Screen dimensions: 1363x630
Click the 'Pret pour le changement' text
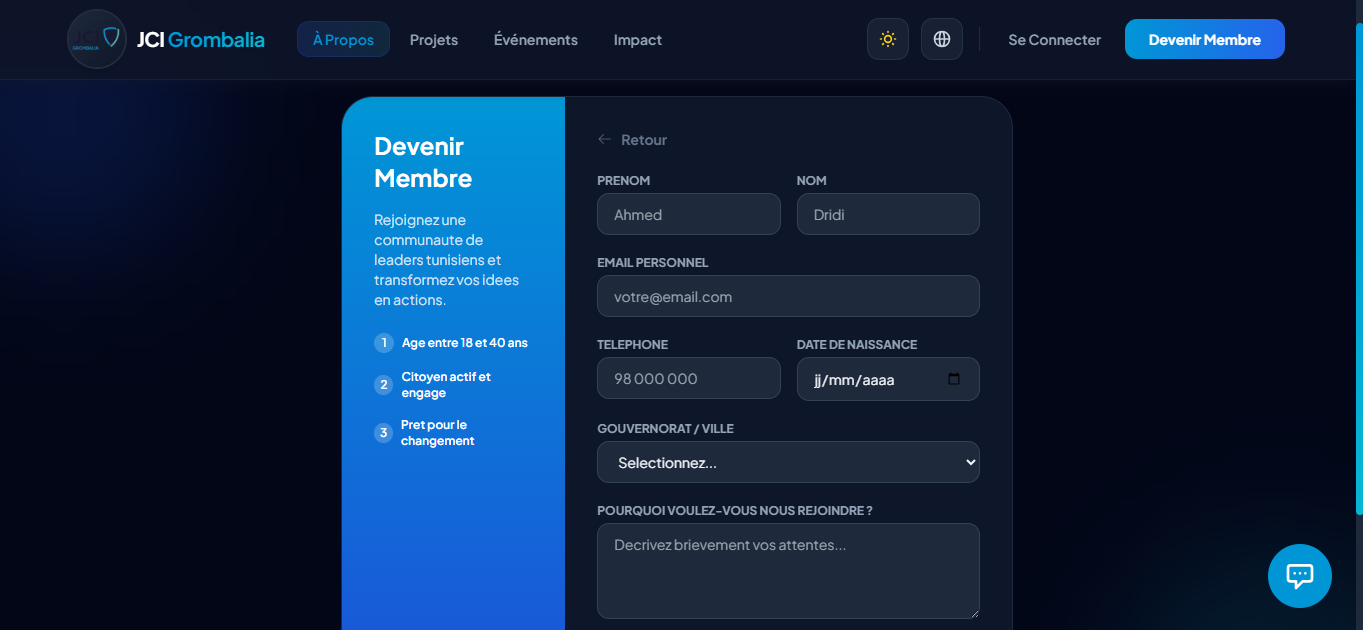(438, 433)
